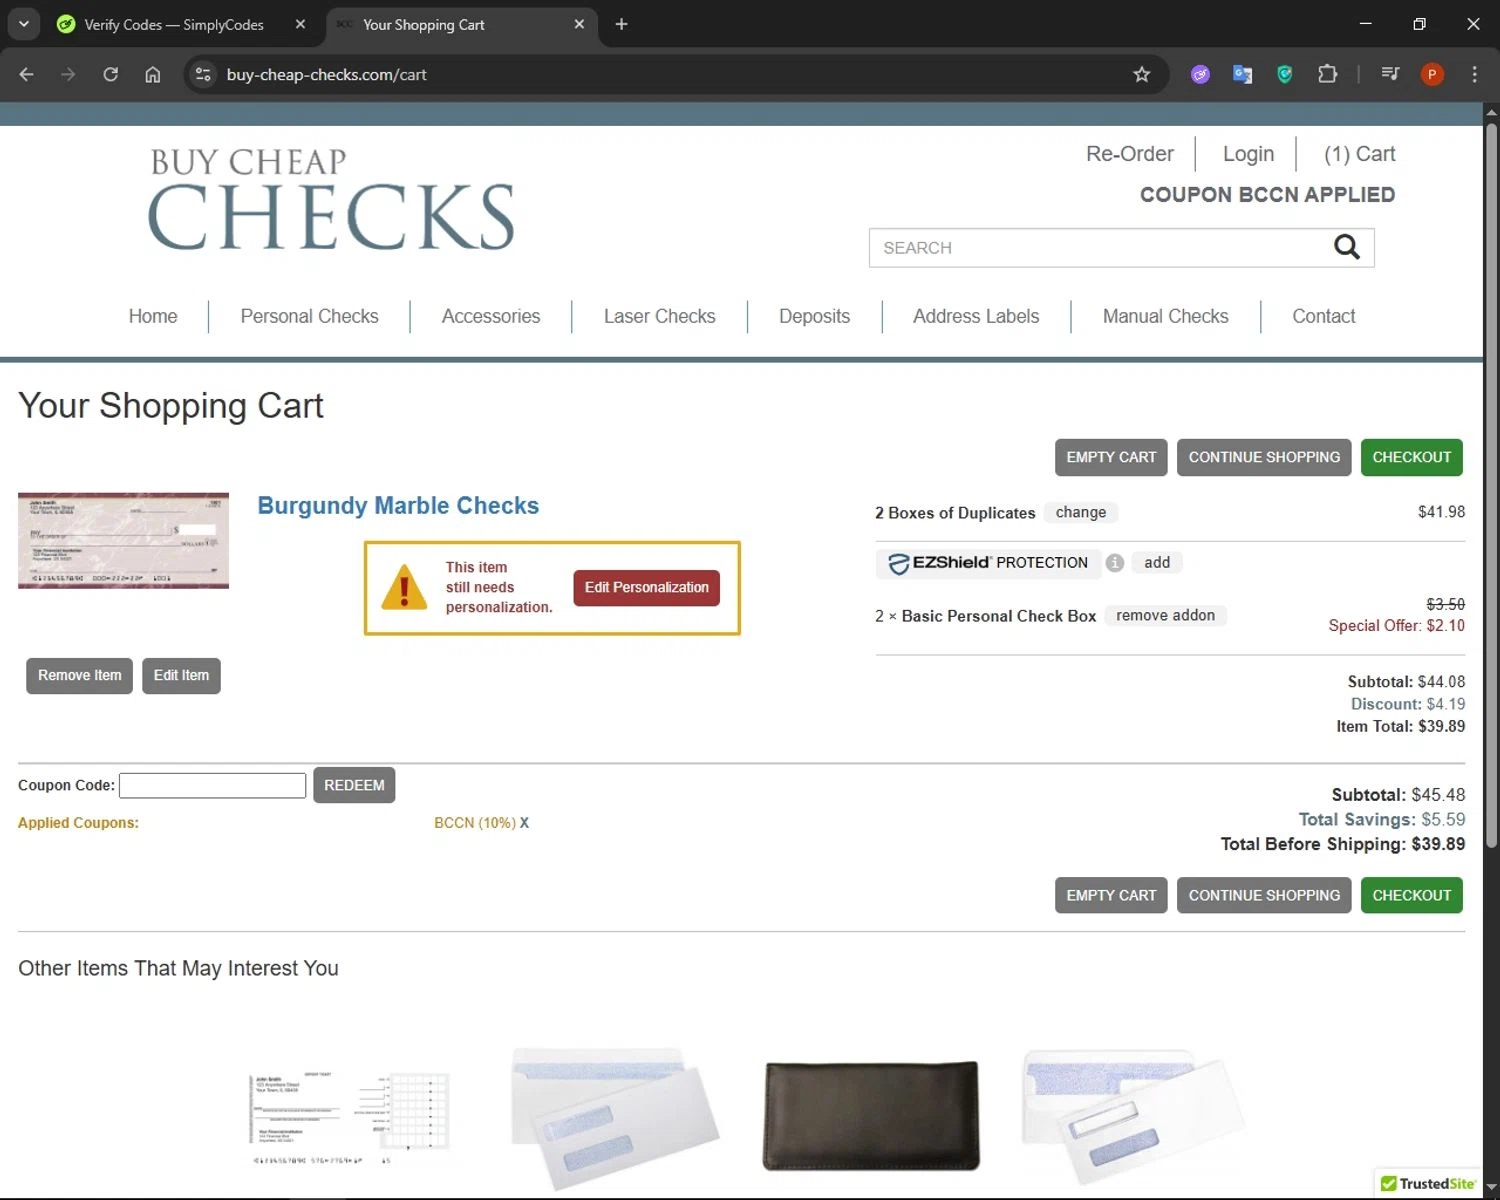Open the black leather checkbook cover thumbnail
Screen dimensions: 1500x1200
[x=871, y=1115]
